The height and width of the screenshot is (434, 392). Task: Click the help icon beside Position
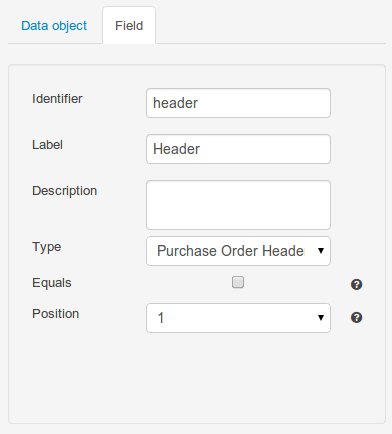[356, 317]
